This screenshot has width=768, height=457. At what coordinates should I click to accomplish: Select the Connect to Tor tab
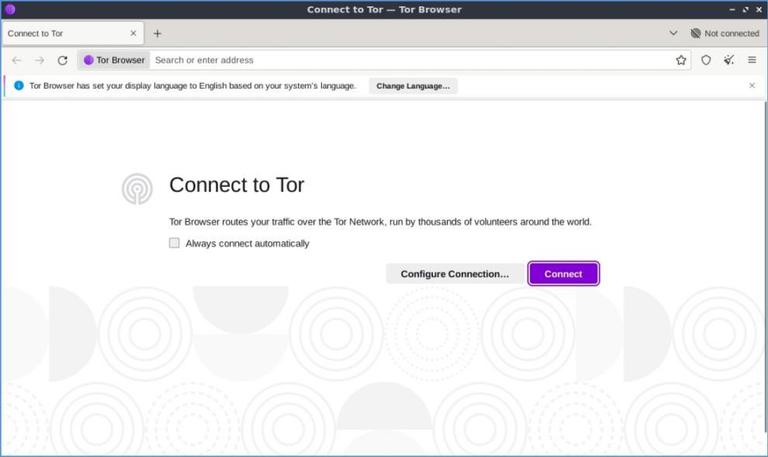(x=72, y=33)
